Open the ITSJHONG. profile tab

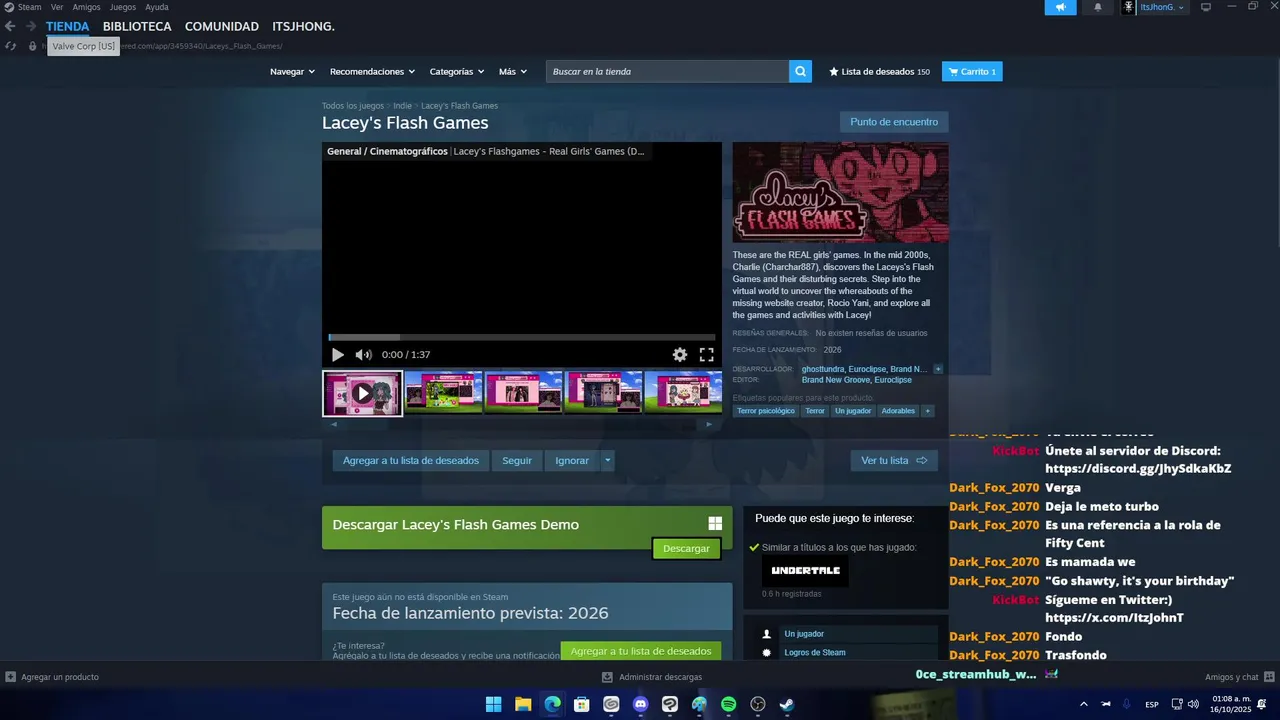[304, 27]
